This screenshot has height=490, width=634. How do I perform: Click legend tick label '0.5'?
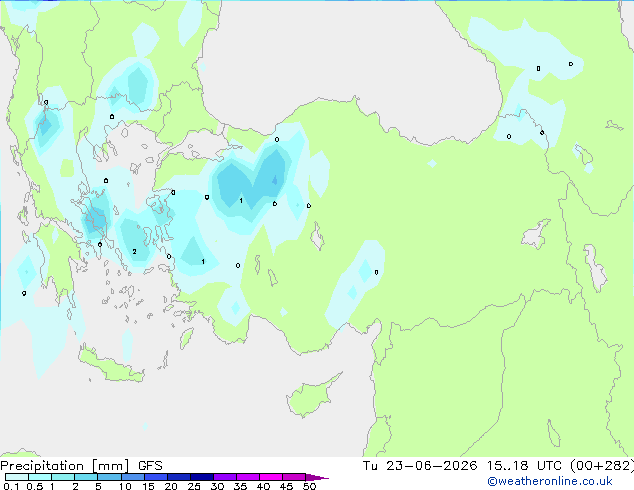[34, 486]
